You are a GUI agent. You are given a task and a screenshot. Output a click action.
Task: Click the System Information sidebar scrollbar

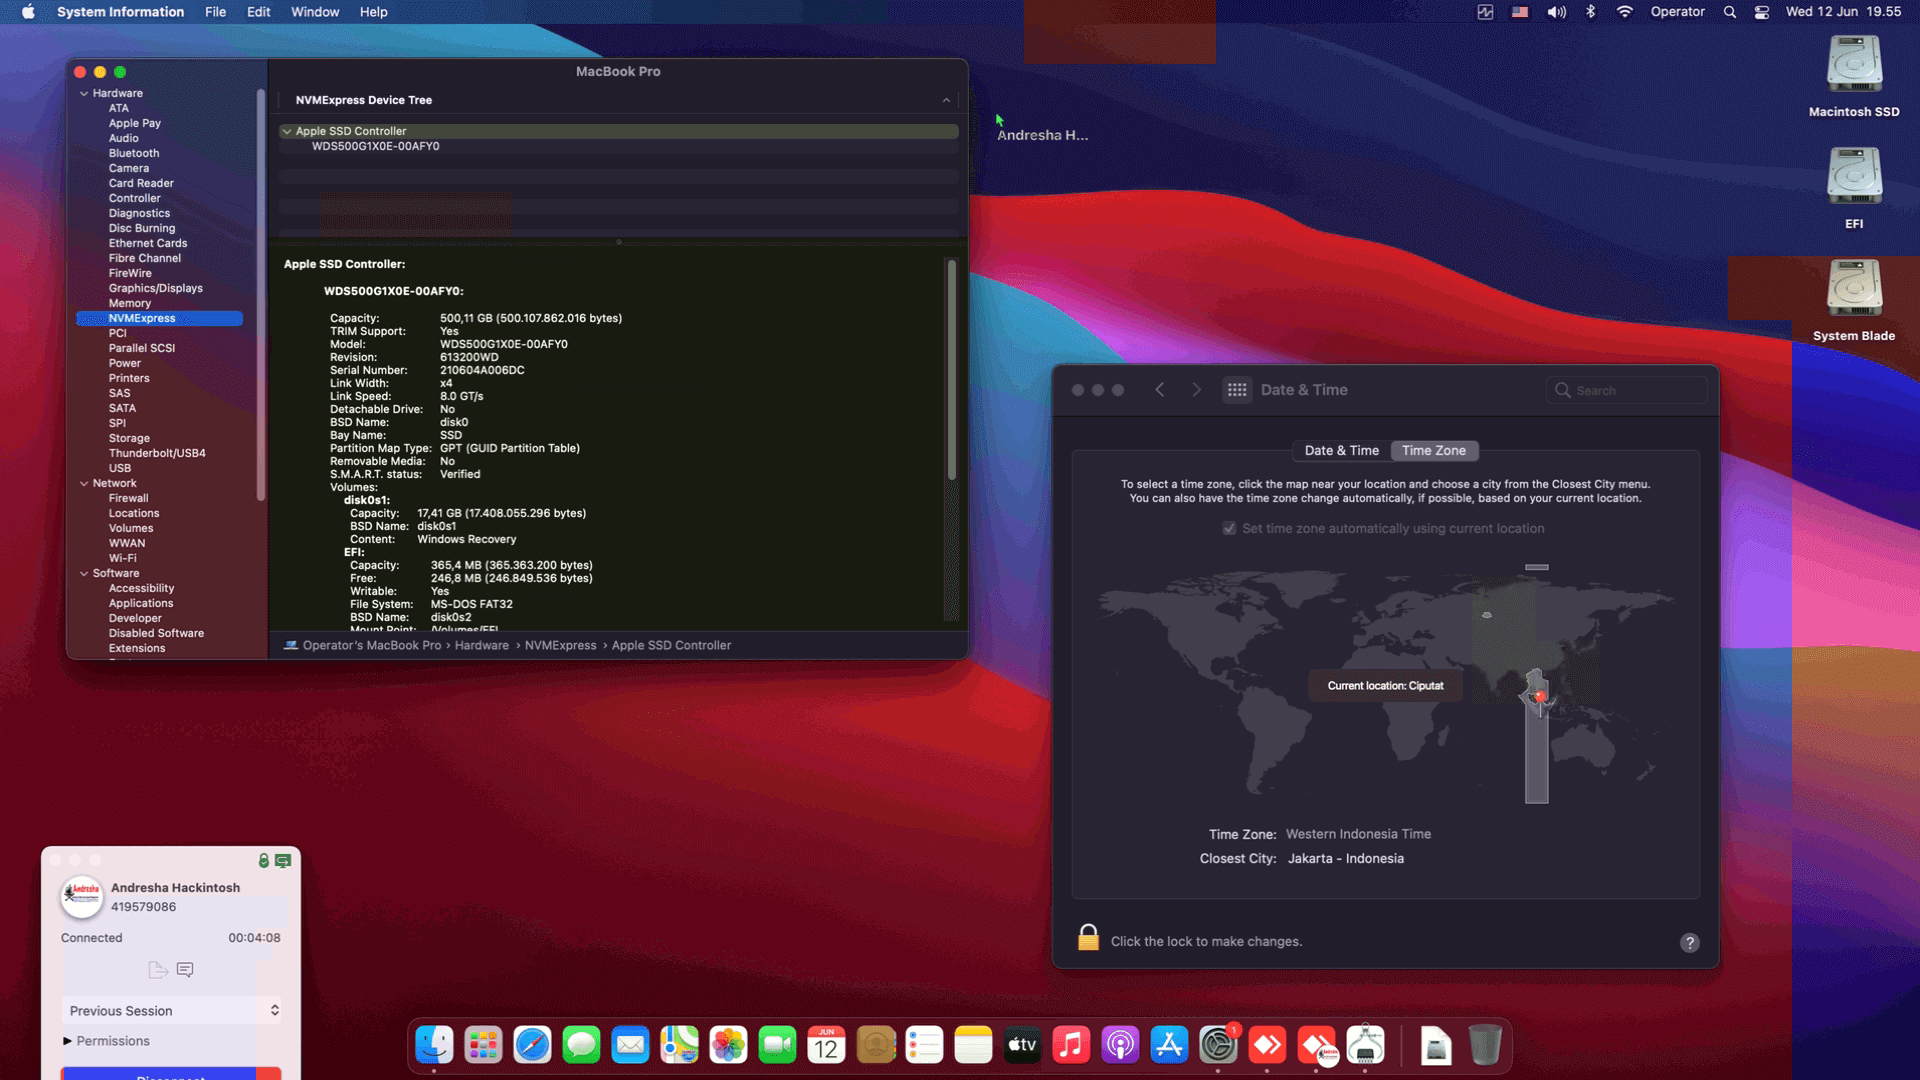coord(261,295)
